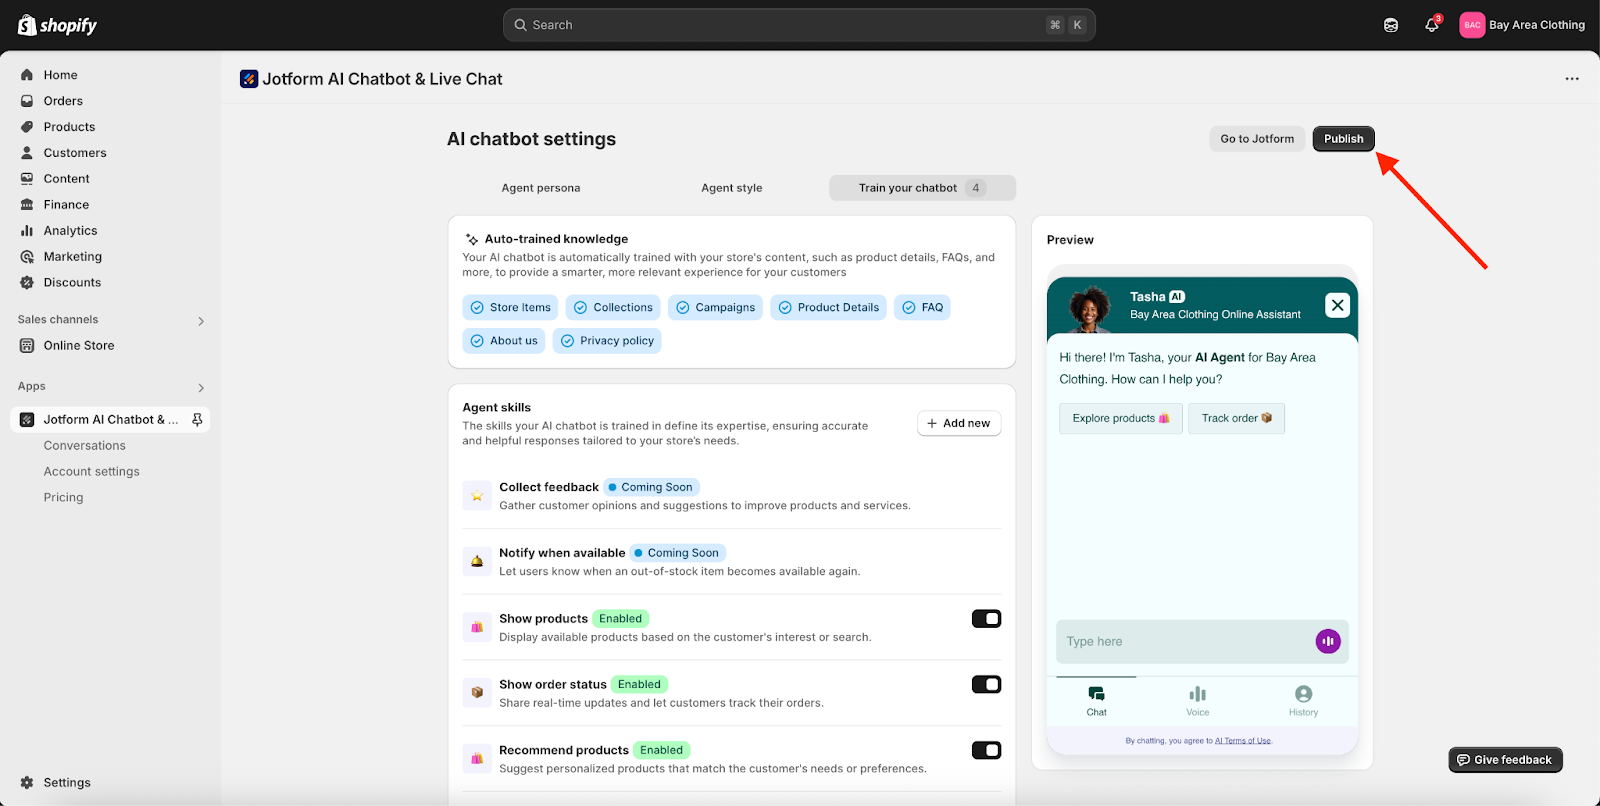Unpin the Jotform AI Chatbot app
Screen dimensions: 1600x806
click(197, 420)
